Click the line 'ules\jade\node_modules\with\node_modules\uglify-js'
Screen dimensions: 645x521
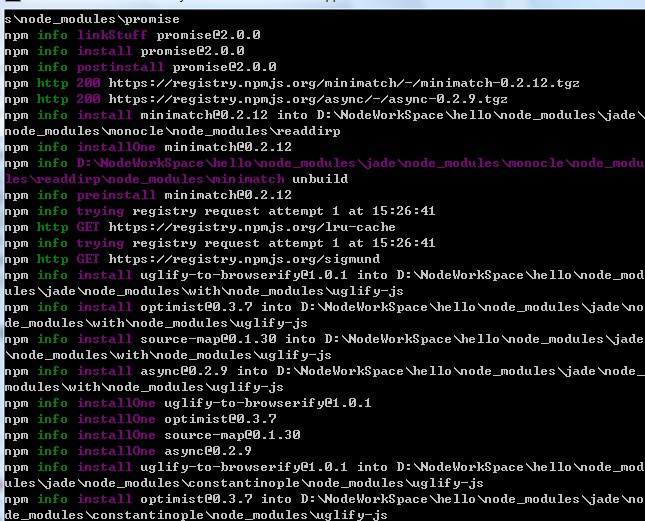pyautogui.click(x=204, y=291)
